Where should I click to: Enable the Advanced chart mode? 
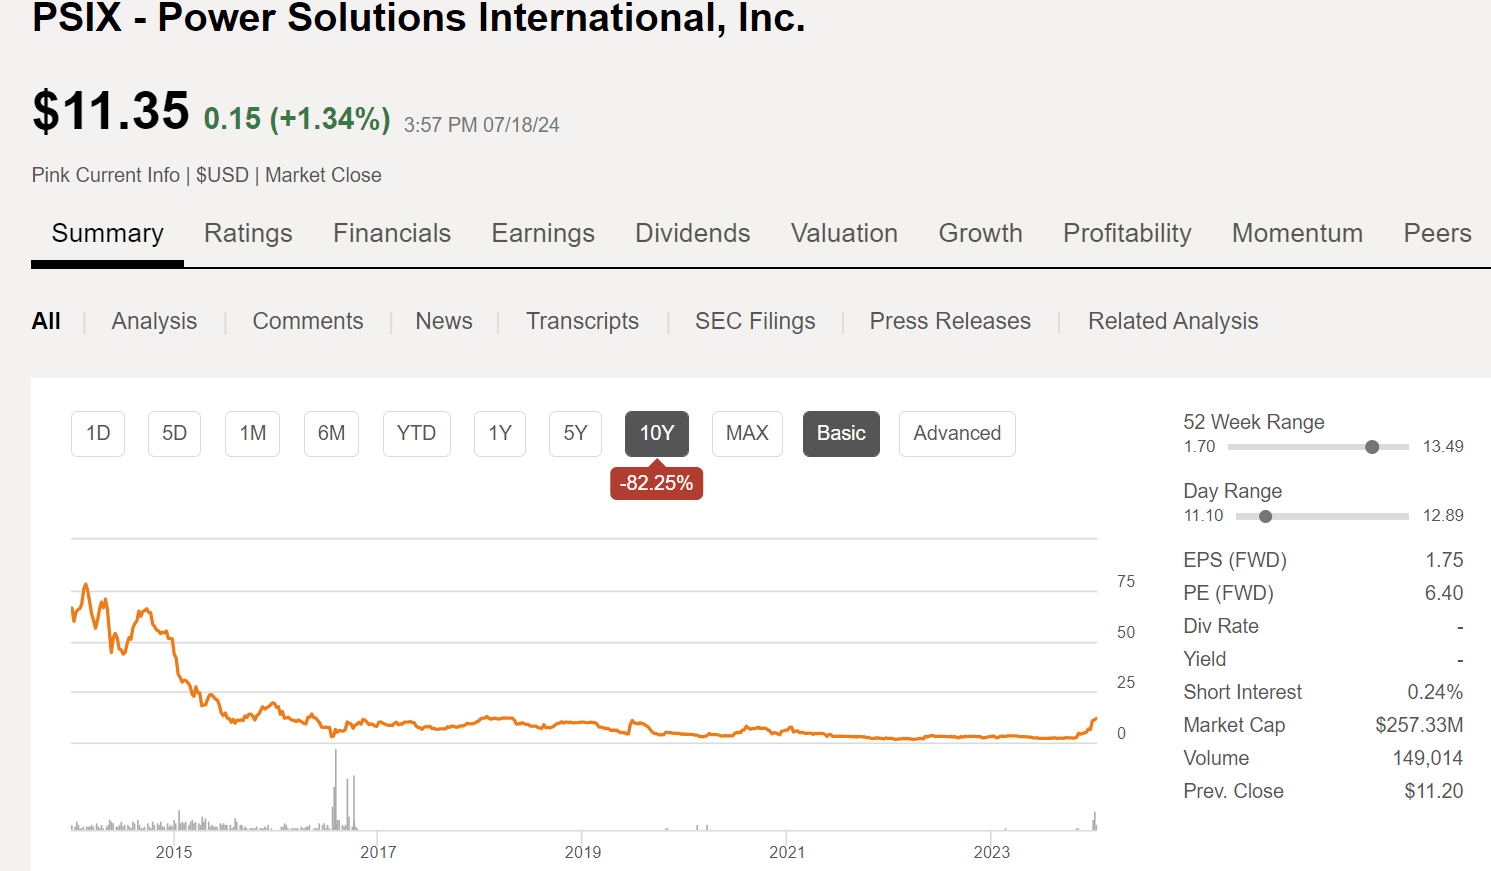[x=956, y=433]
